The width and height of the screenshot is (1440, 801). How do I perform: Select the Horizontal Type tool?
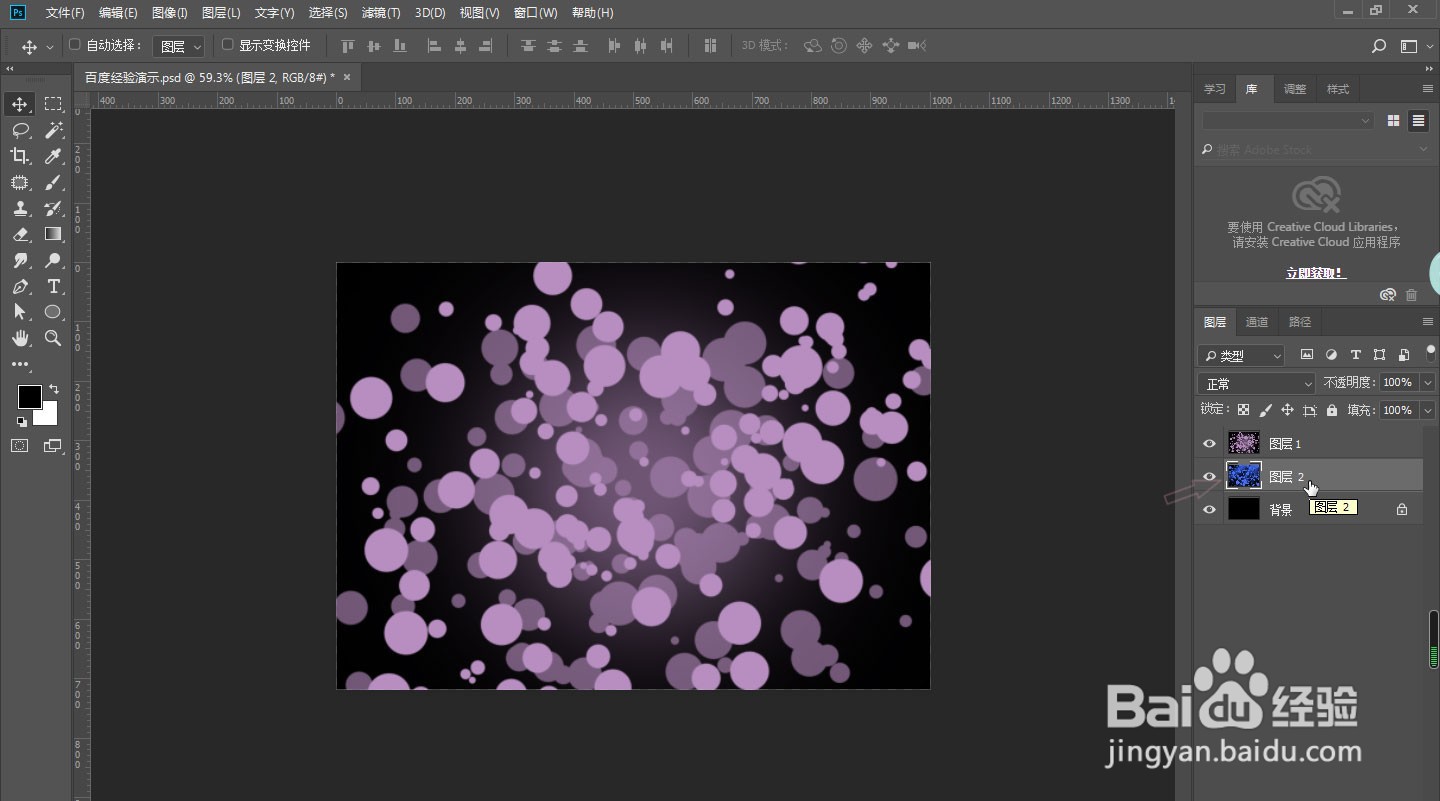(53, 286)
